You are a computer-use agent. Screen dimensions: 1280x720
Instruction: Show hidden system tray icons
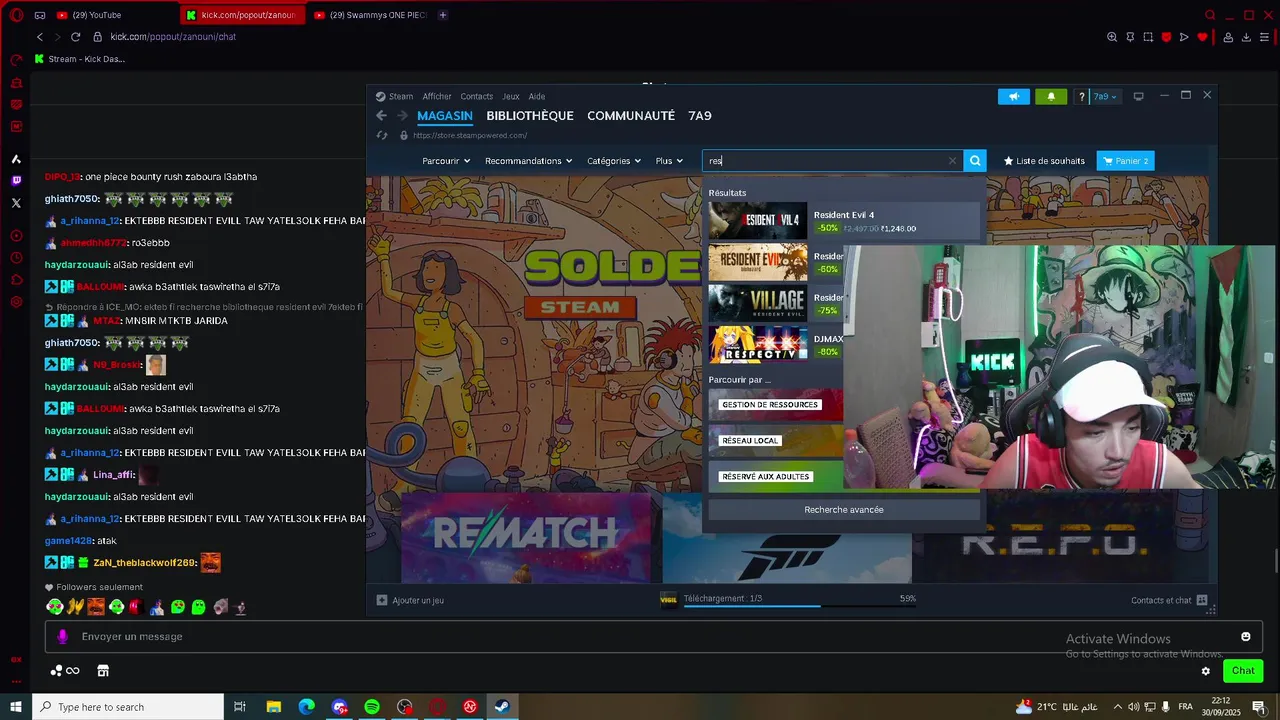pos(1118,707)
